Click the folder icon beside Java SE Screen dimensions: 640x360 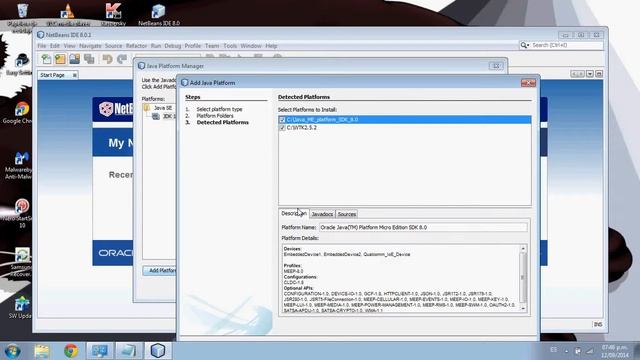click(x=147, y=108)
